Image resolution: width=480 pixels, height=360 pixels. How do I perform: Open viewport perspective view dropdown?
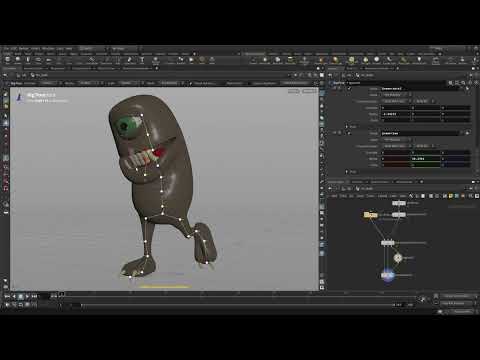point(294,91)
